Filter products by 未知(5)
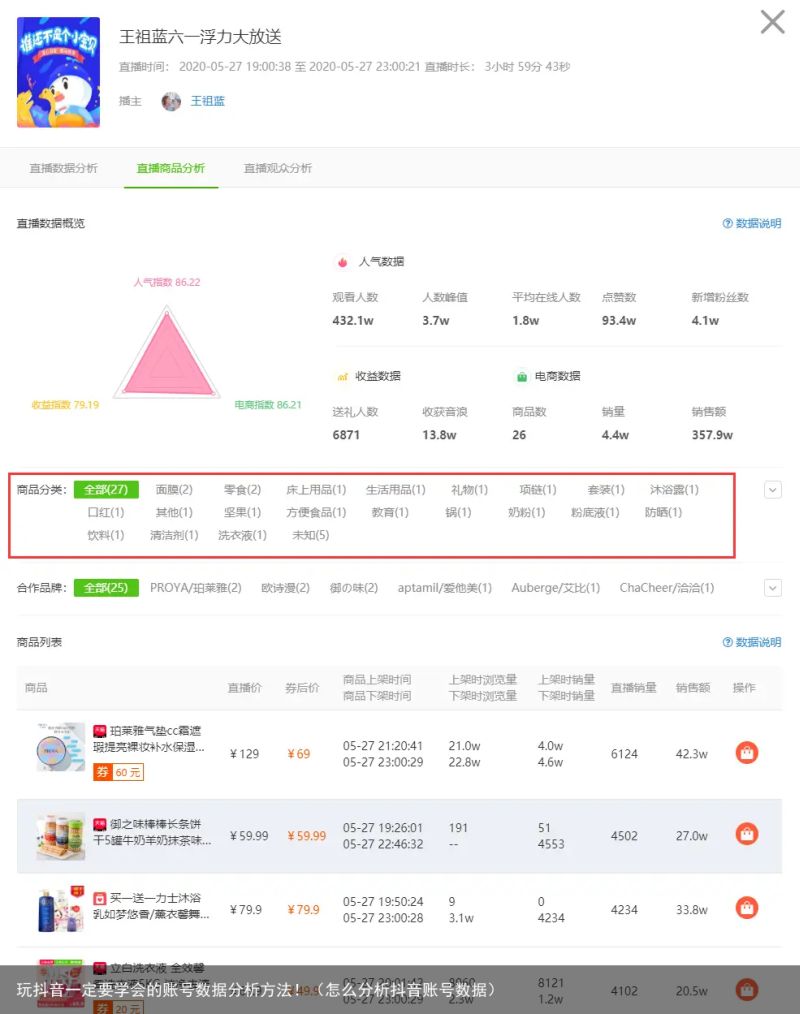This screenshot has height=1014, width=800. (310, 535)
